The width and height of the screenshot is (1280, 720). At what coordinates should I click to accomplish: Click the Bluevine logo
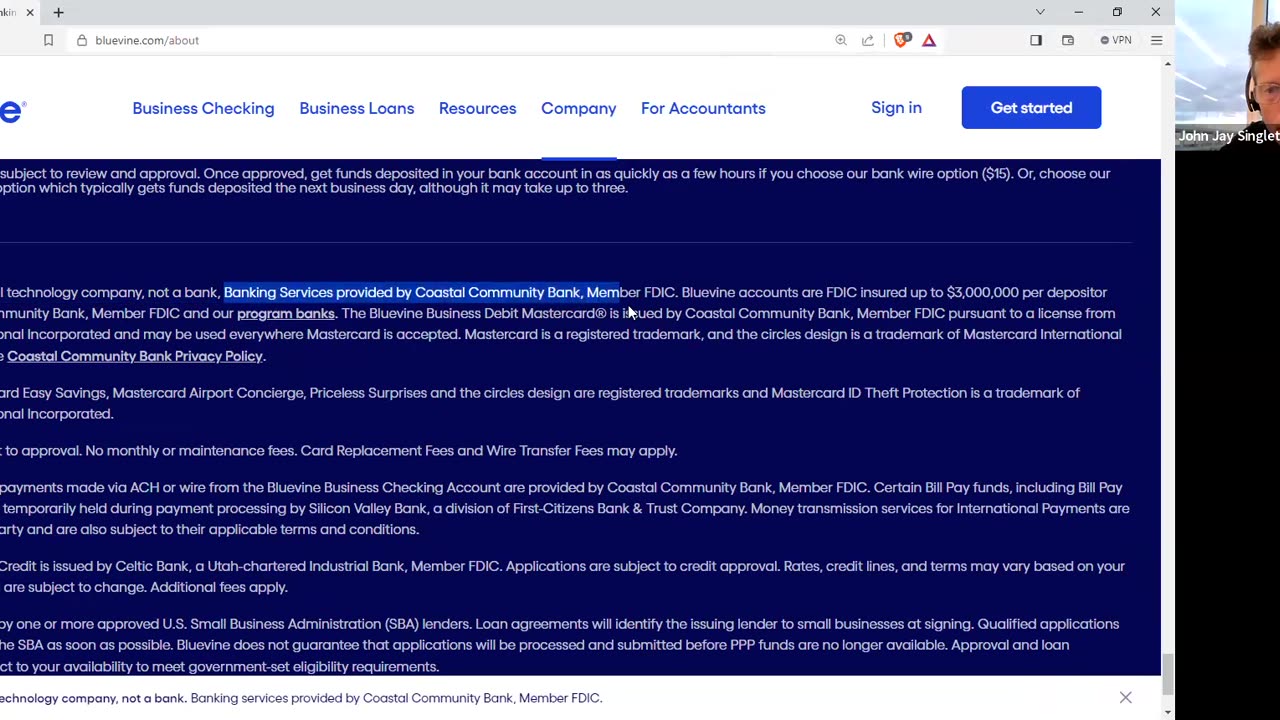(12, 111)
